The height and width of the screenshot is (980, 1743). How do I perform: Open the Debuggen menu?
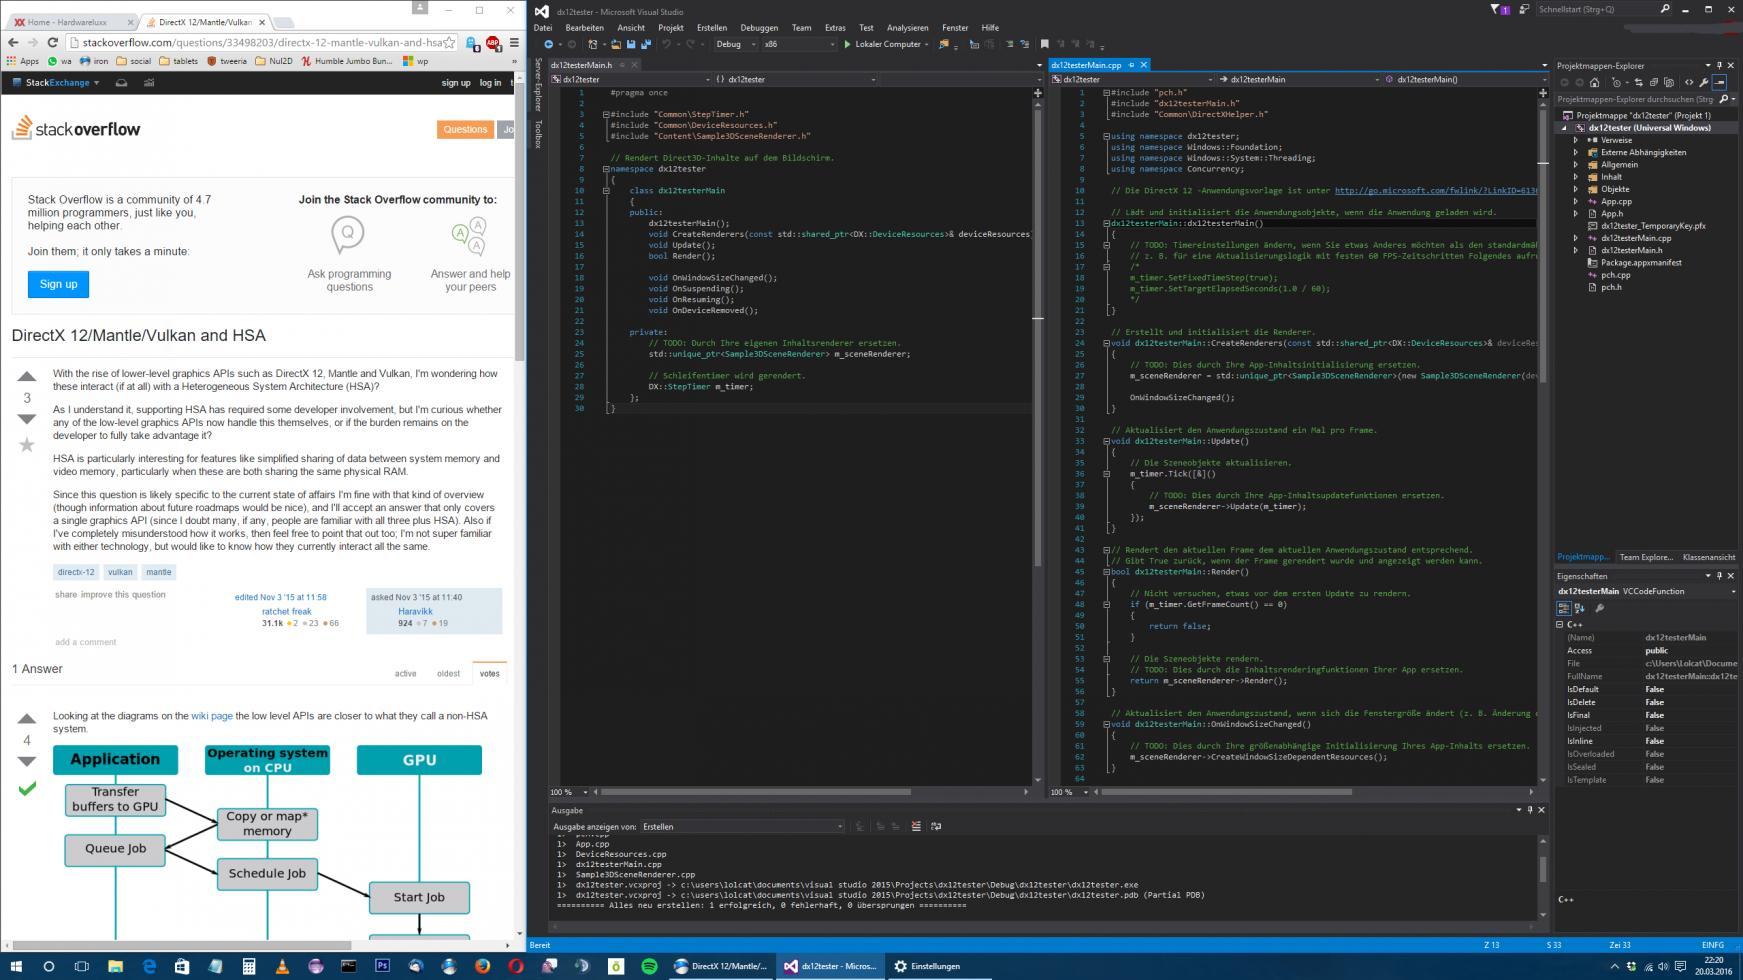click(759, 28)
